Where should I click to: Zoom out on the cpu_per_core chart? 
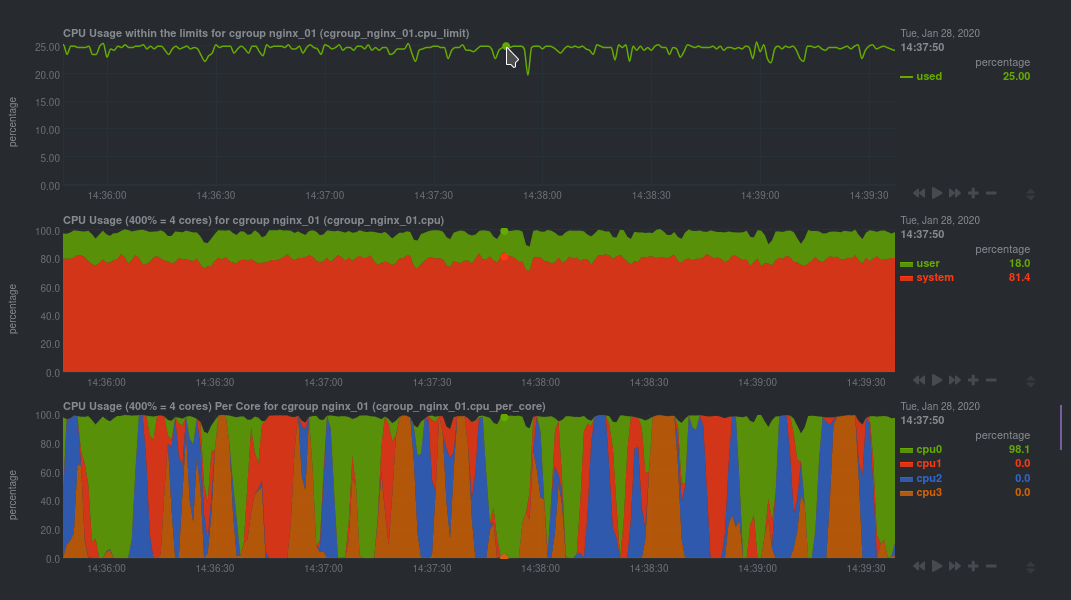tap(991, 565)
